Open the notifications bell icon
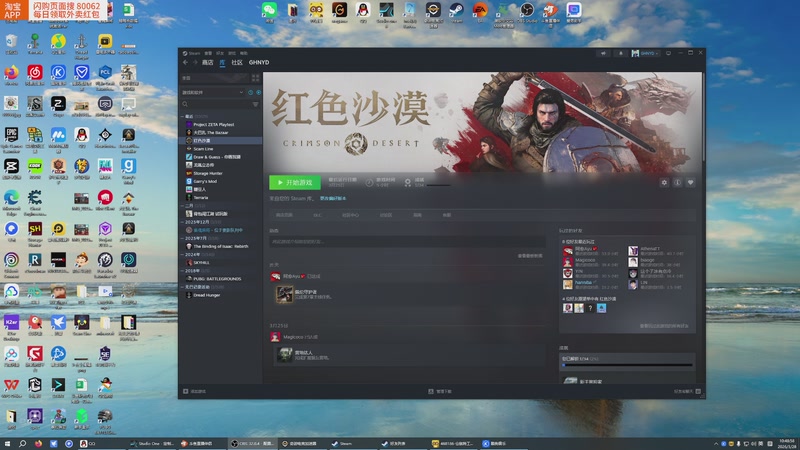 [x=621, y=53]
